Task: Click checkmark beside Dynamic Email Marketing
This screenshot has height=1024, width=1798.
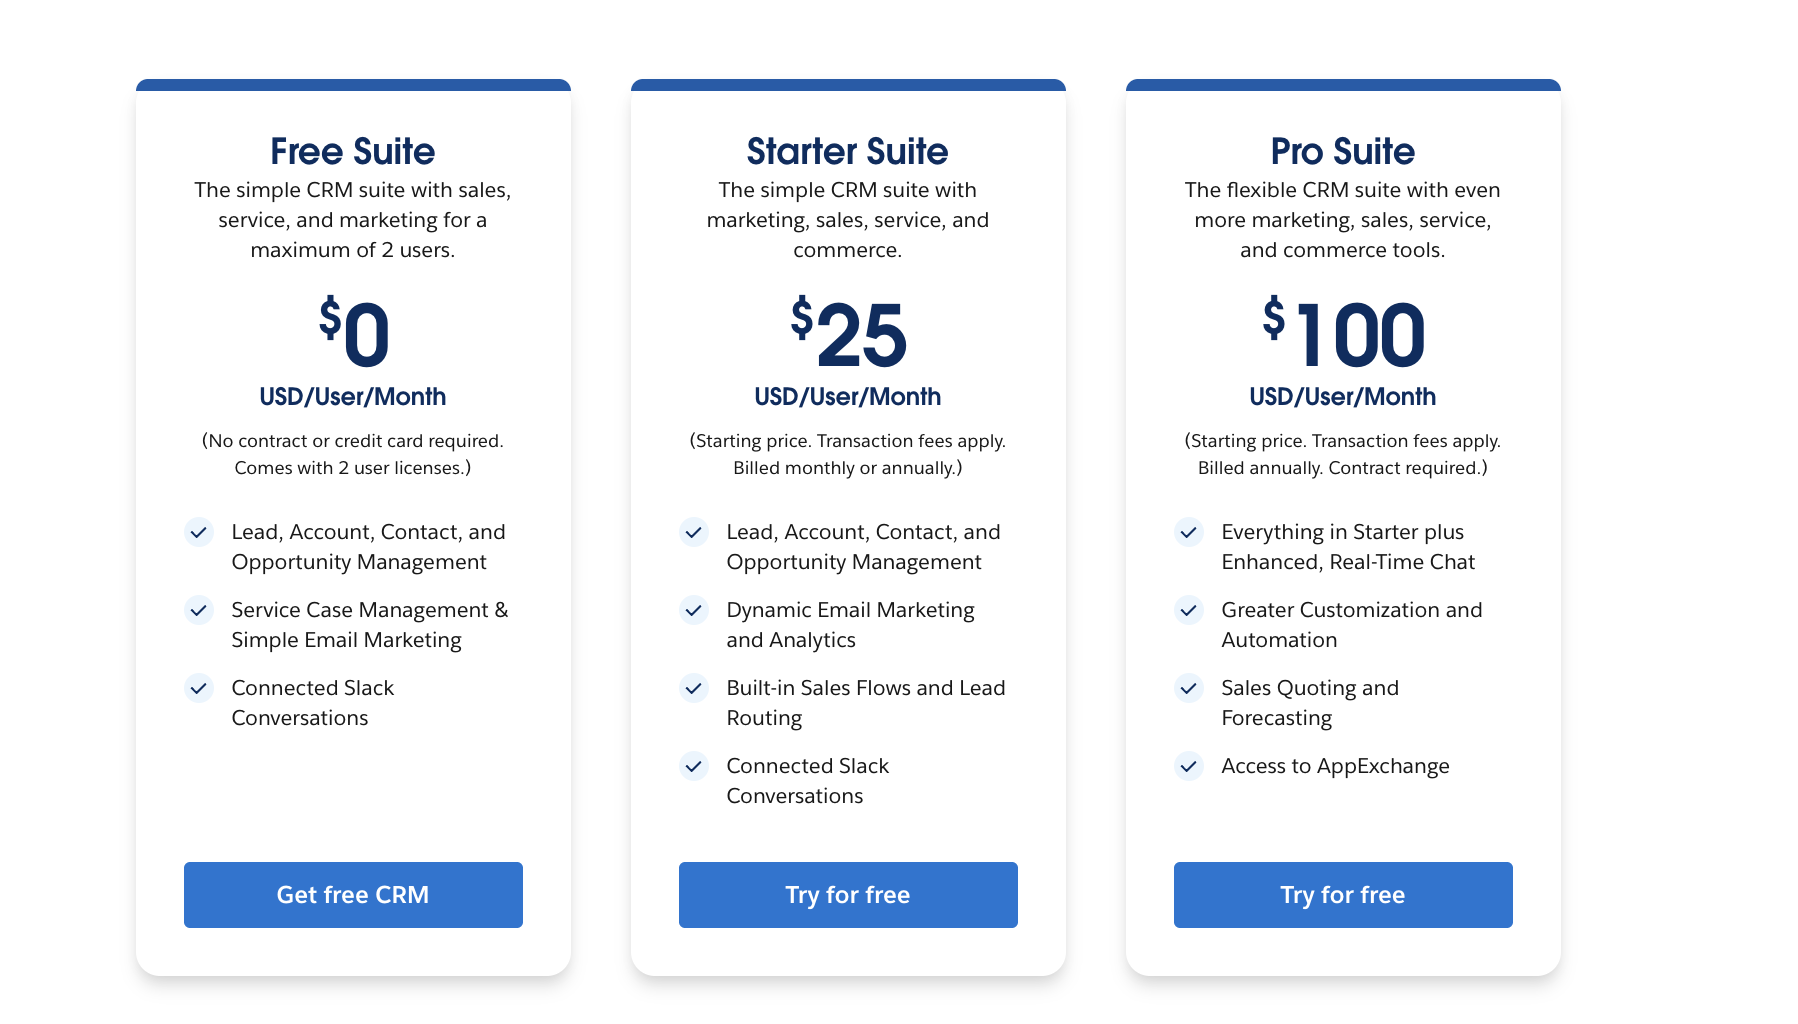Action: [x=694, y=610]
